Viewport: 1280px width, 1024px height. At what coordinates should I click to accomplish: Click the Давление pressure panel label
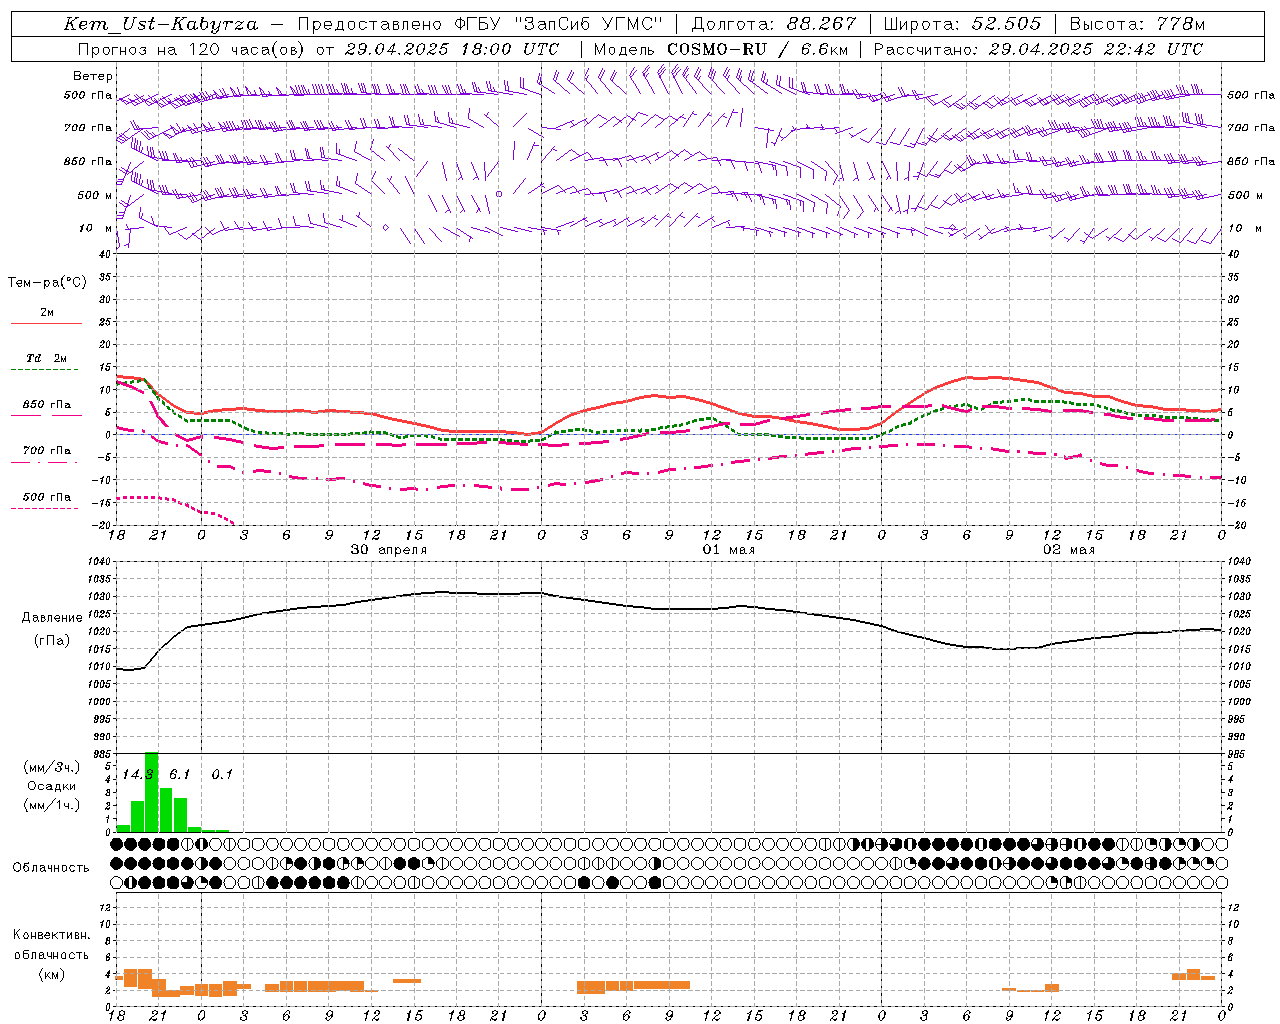point(52,618)
